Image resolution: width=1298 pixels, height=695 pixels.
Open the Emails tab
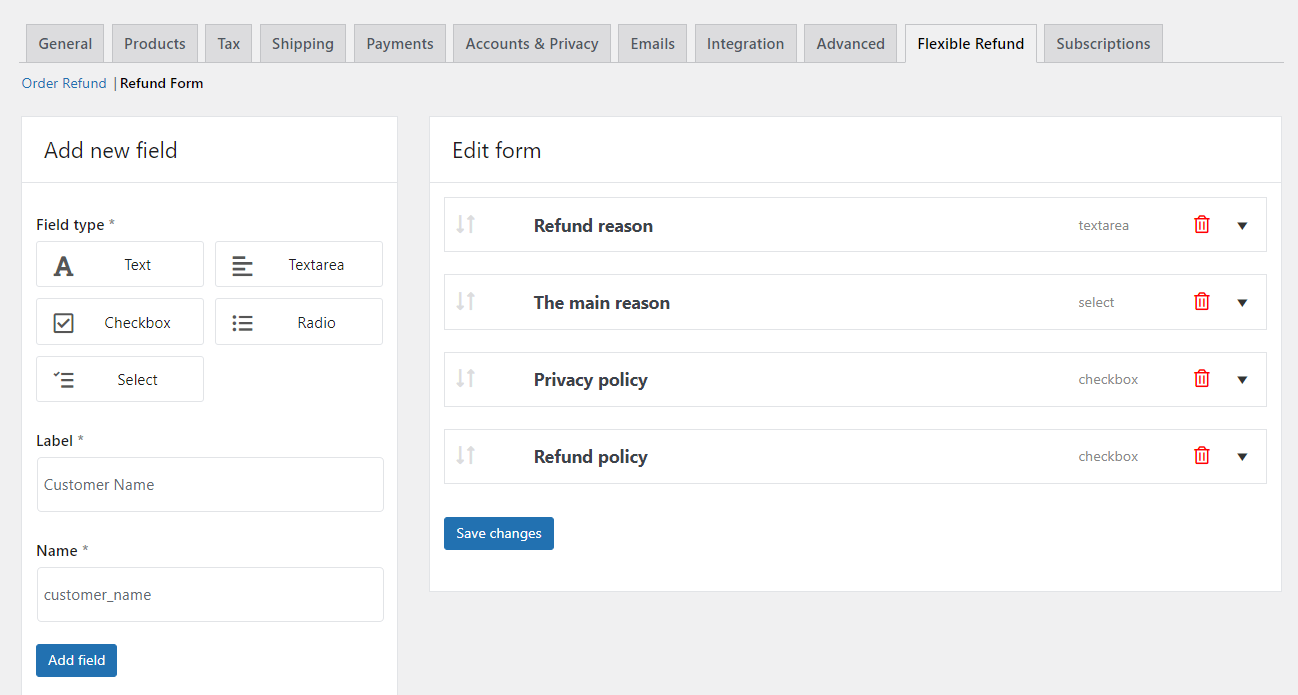pyautogui.click(x=653, y=44)
